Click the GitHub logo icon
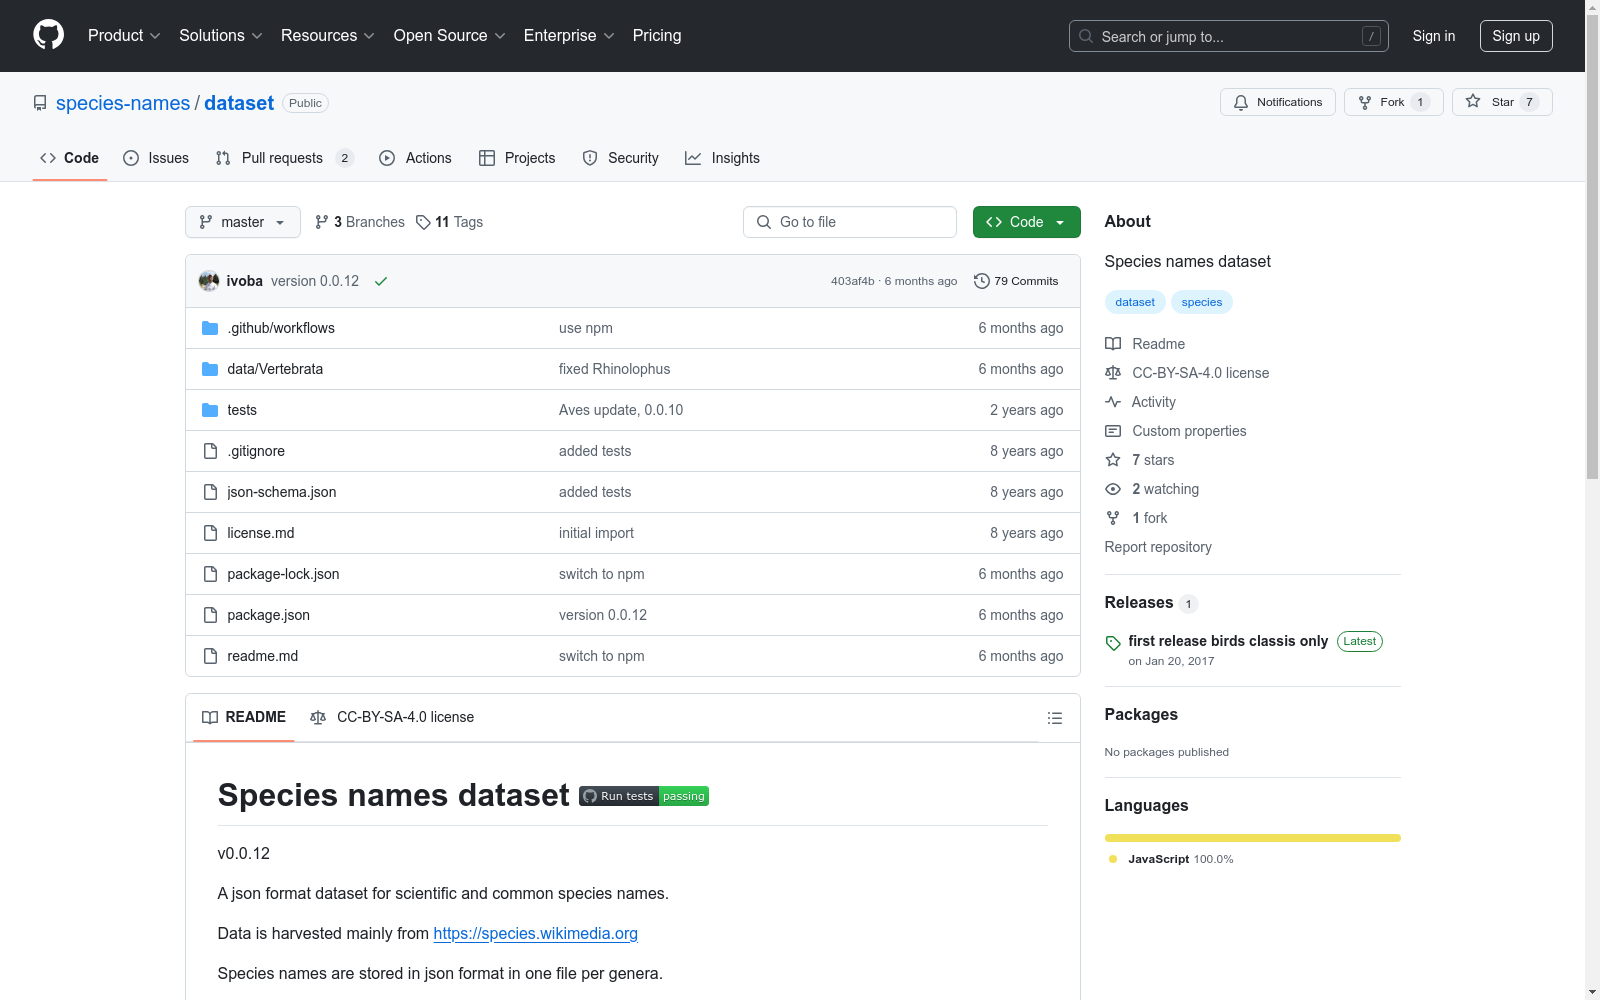This screenshot has width=1600, height=1000. (48, 35)
